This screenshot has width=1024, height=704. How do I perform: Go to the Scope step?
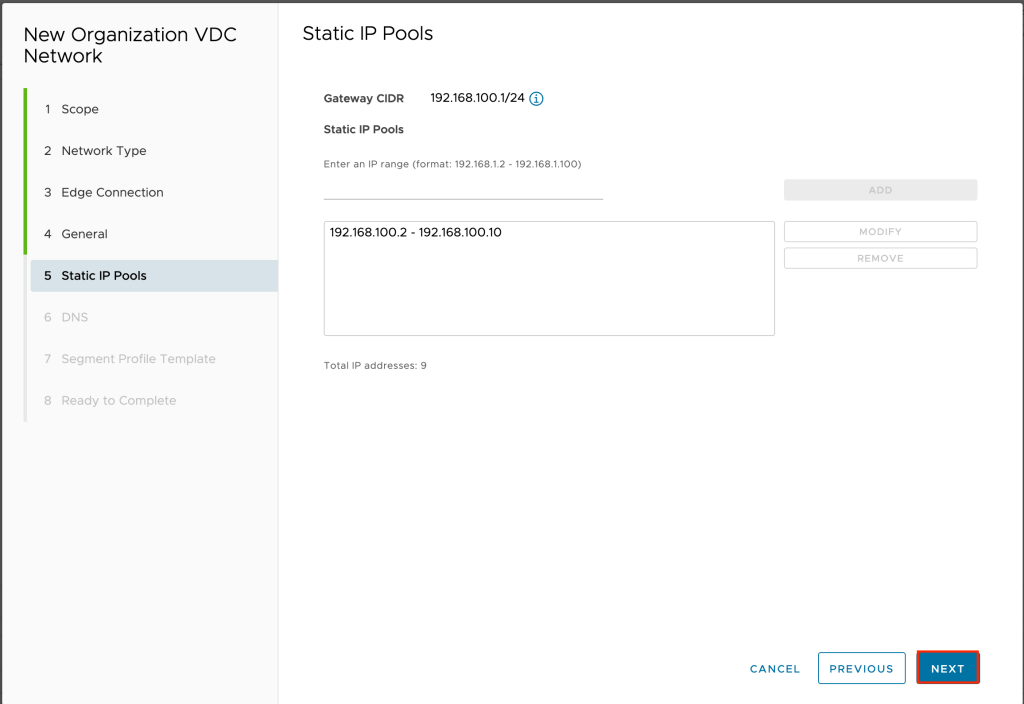(x=80, y=109)
